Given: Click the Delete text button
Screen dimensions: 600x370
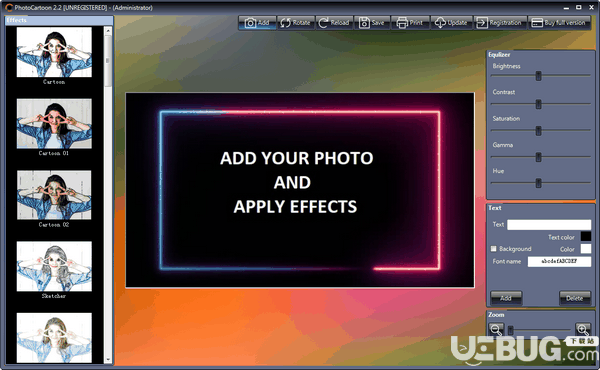Looking at the screenshot, I should tap(575, 298).
